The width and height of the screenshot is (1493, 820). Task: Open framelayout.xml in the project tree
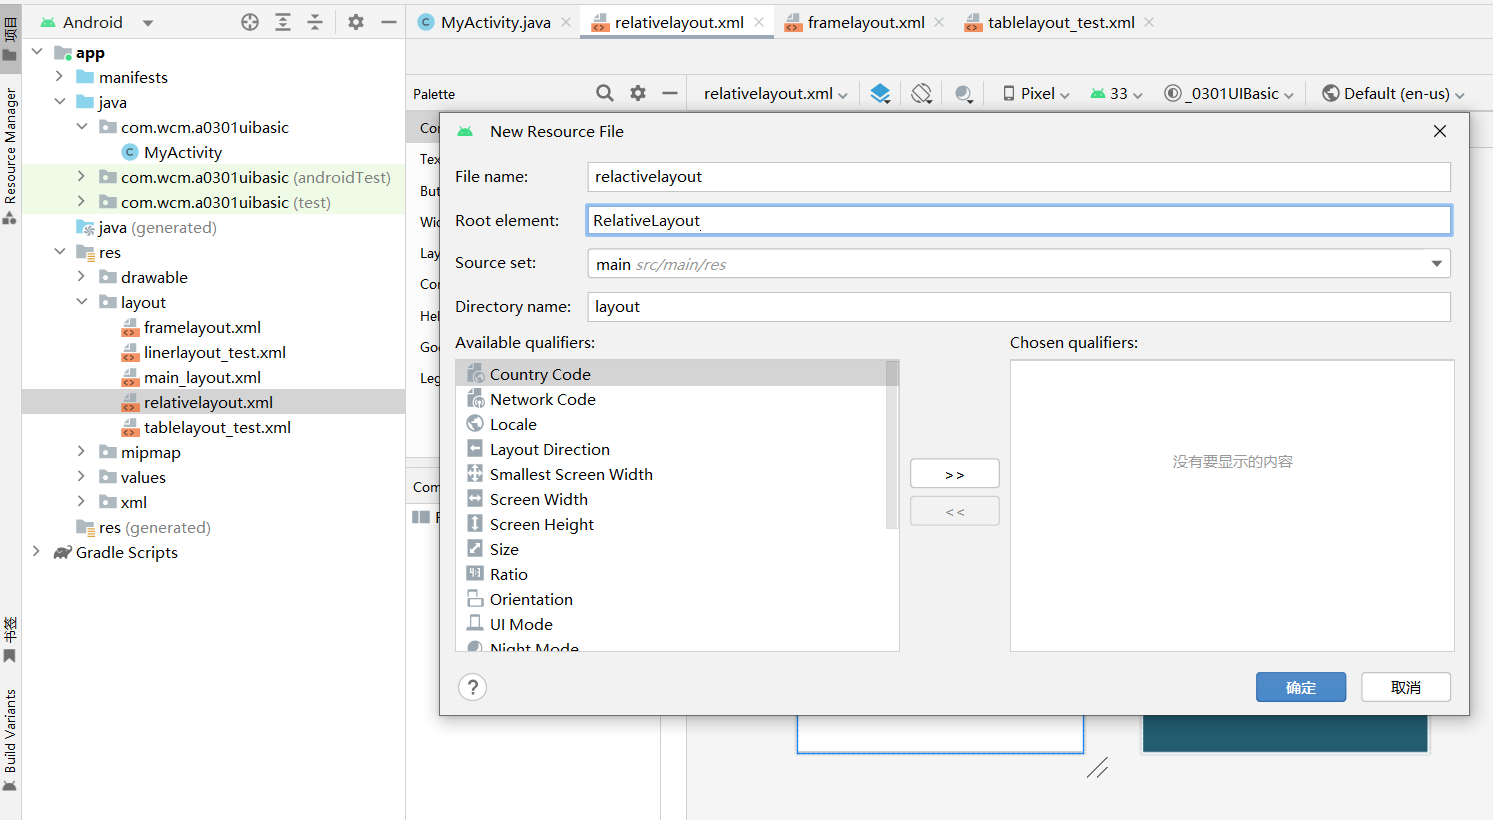coord(202,327)
